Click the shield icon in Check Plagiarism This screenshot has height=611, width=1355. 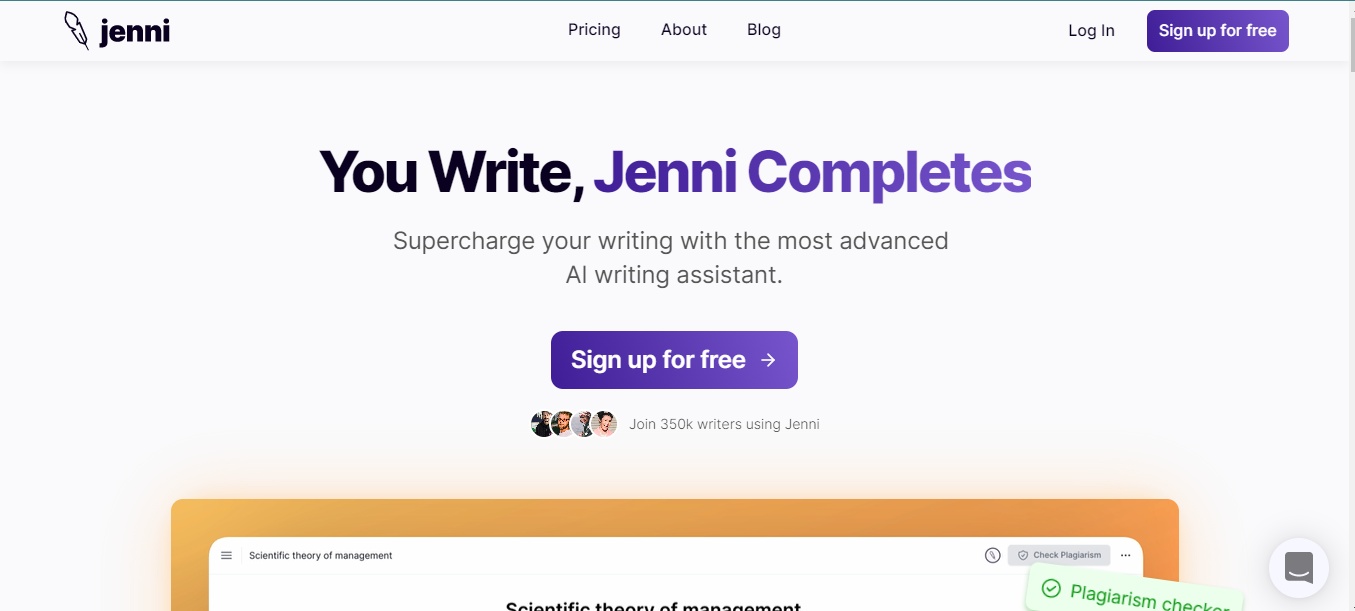pyautogui.click(x=1023, y=555)
